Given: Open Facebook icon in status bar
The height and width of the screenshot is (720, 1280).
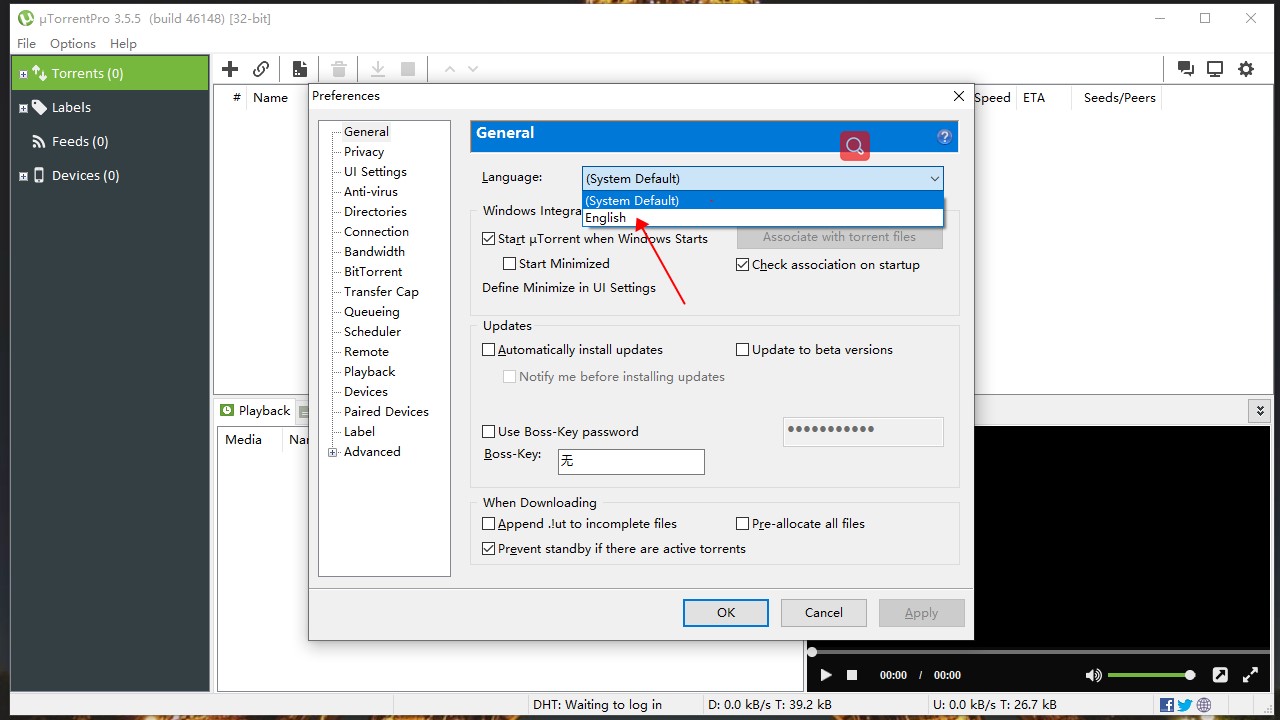Looking at the screenshot, I should [x=1167, y=705].
